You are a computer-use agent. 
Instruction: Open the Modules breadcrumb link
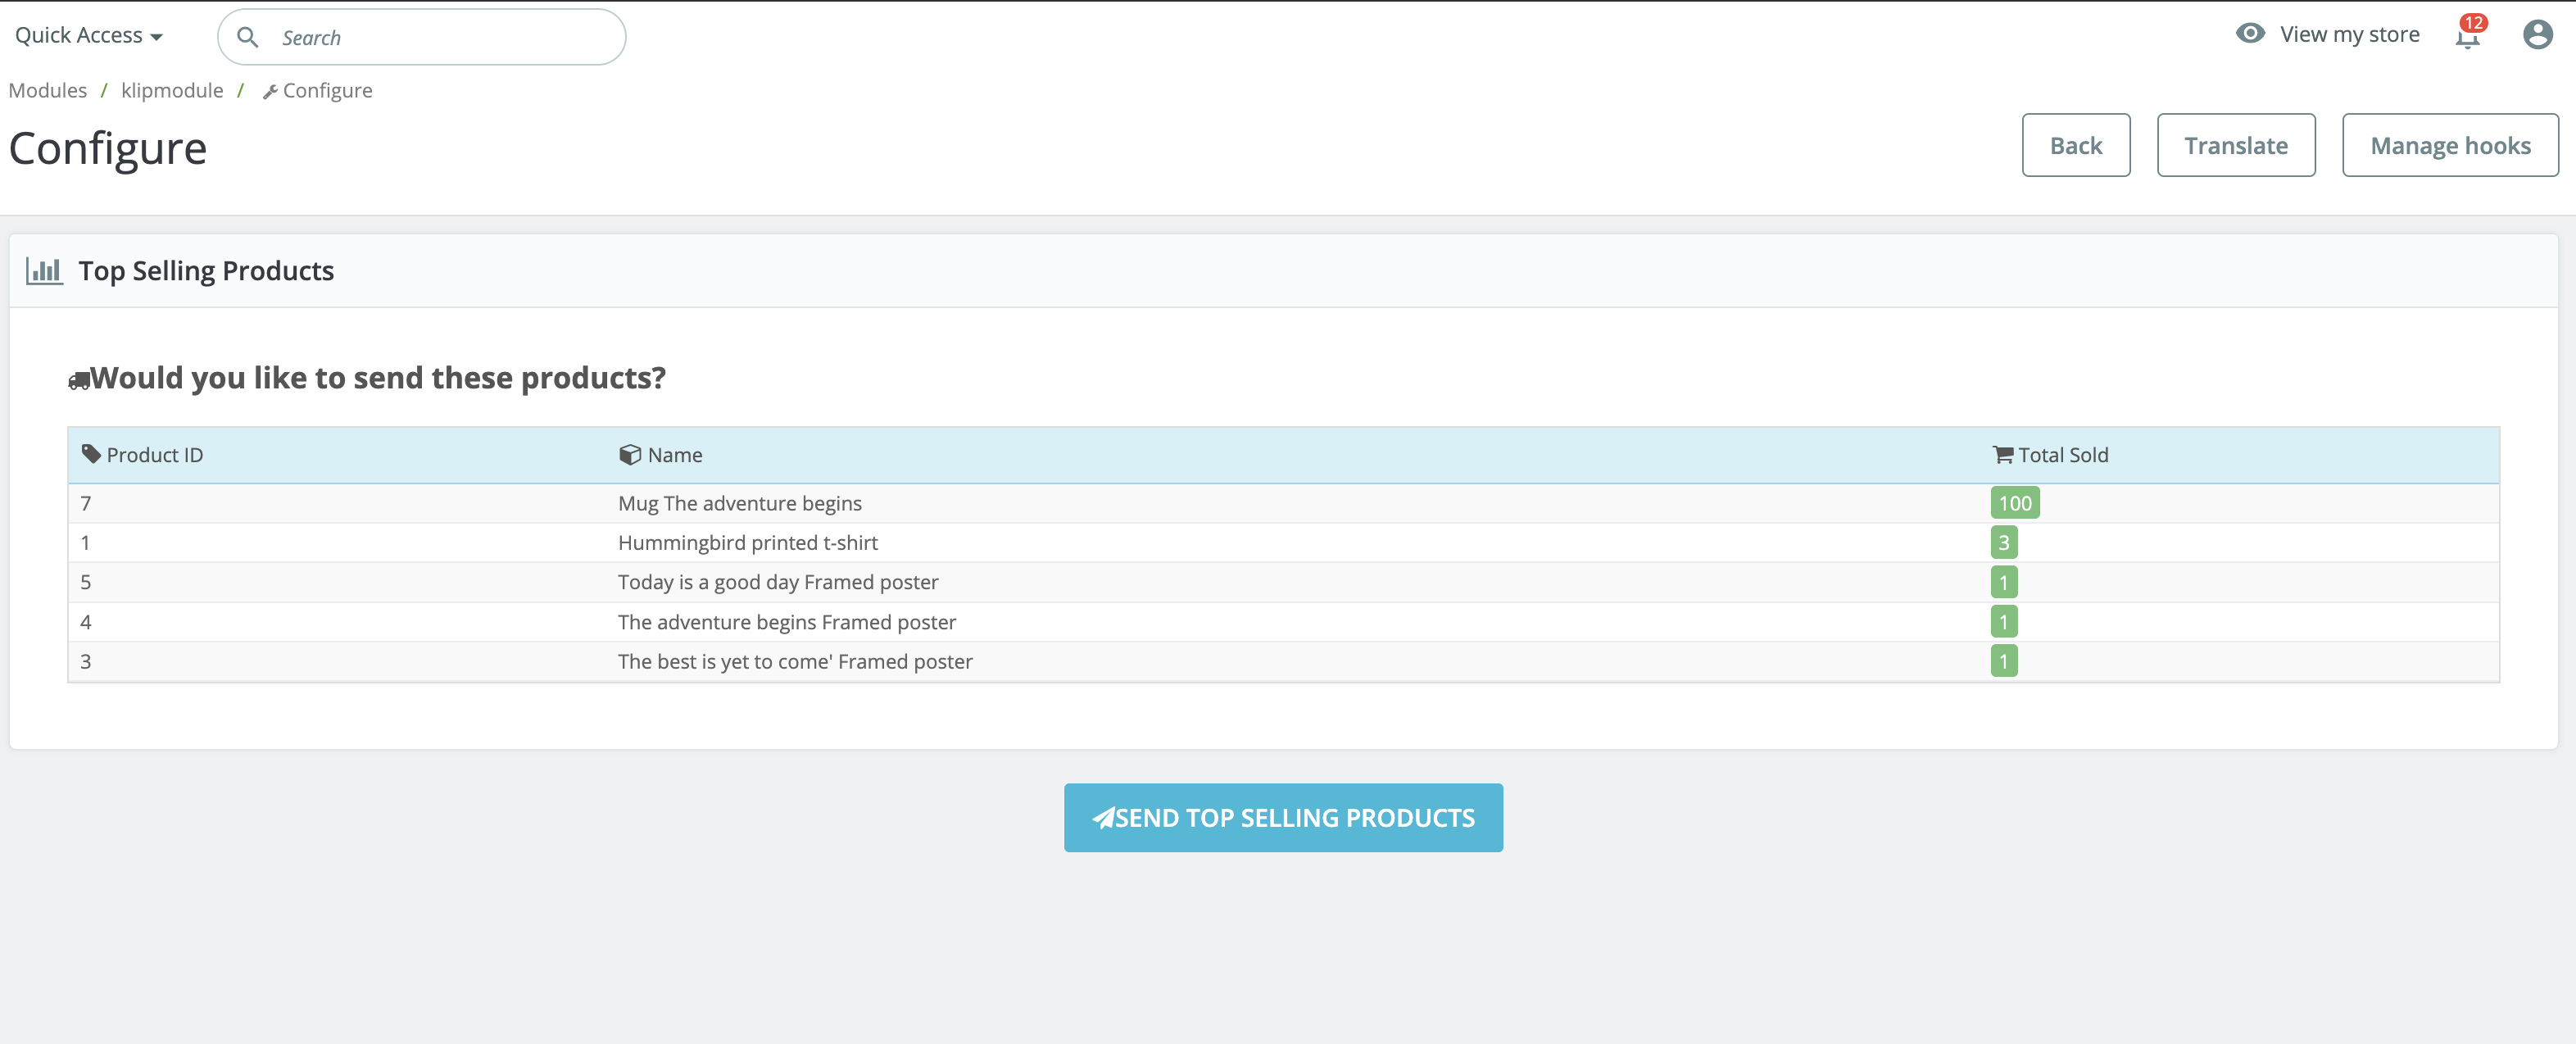(x=47, y=91)
